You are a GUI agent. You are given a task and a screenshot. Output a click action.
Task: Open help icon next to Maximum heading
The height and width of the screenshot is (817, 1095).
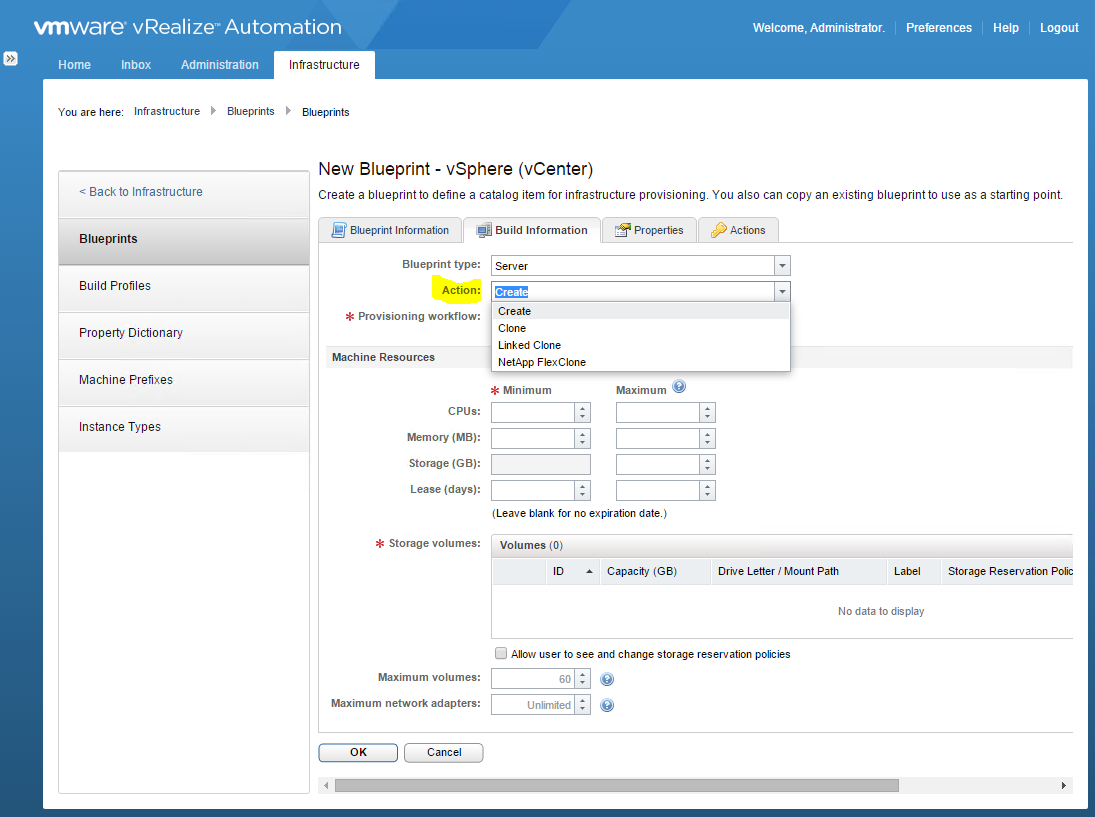679,386
